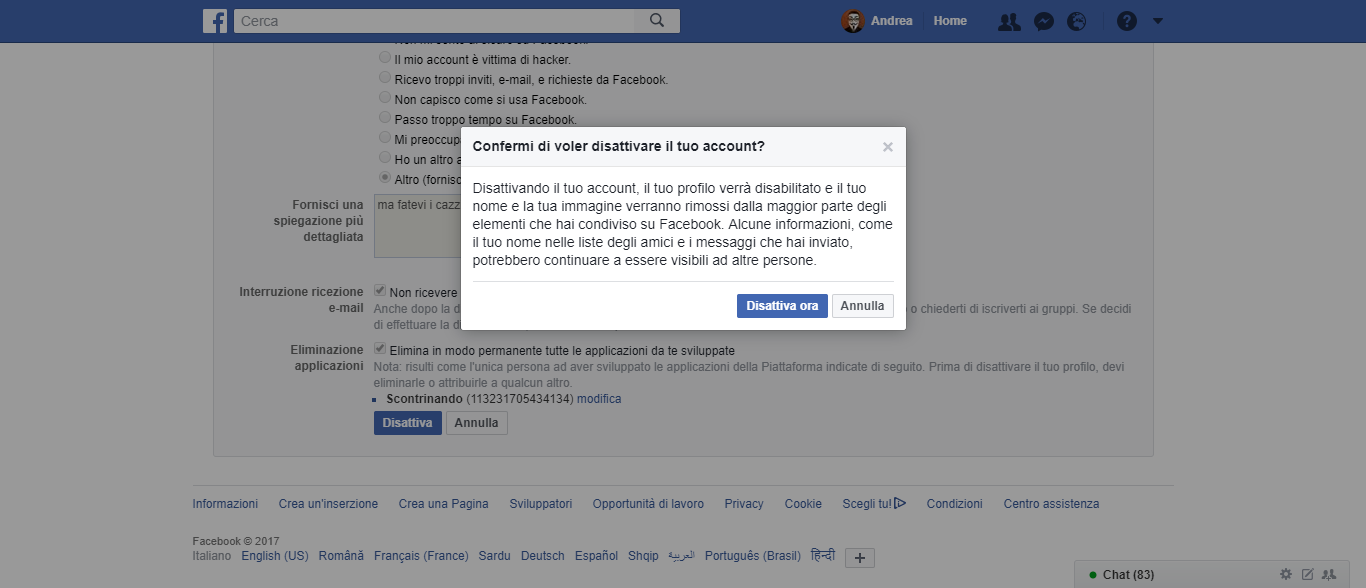
Task: Open the friend requests icon
Action: click(1009, 21)
